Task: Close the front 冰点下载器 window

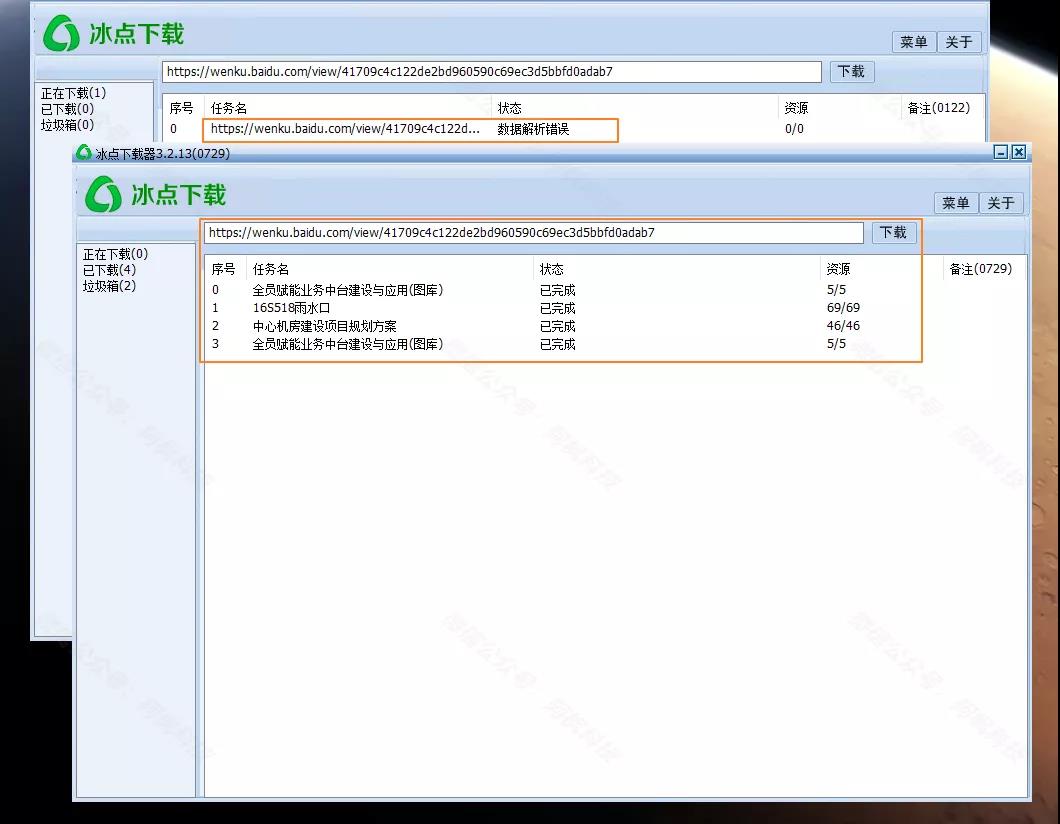Action: (1019, 152)
